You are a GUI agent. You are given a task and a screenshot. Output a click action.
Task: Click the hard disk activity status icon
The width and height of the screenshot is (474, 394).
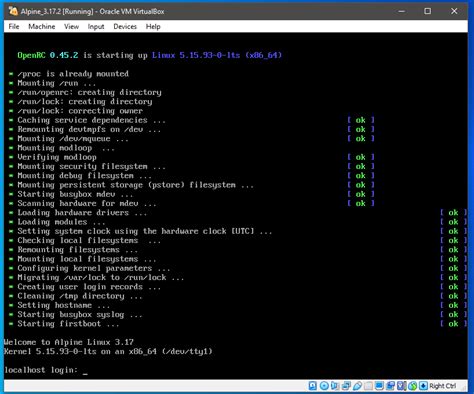(x=313, y=386)
